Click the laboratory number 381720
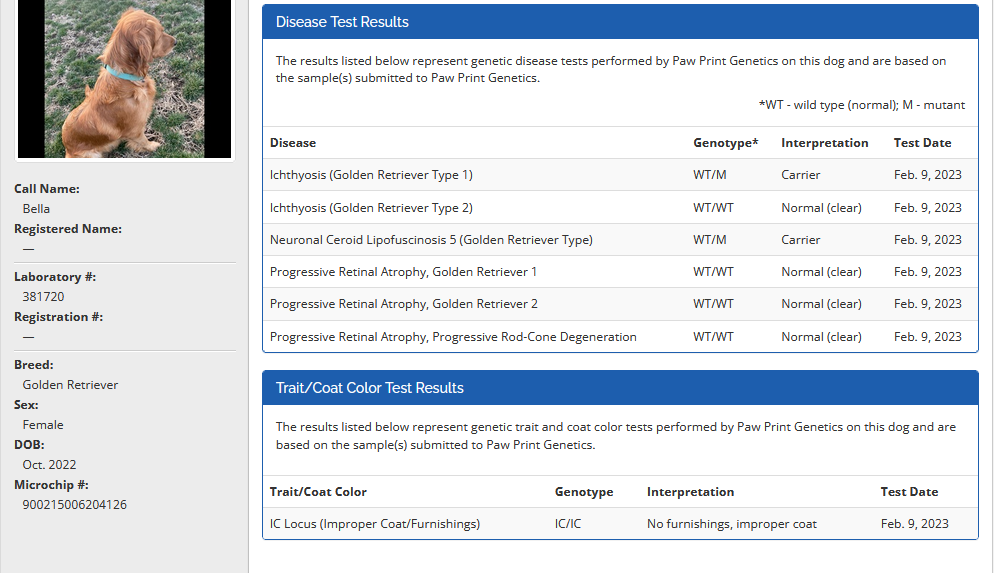 pos(43,297)
